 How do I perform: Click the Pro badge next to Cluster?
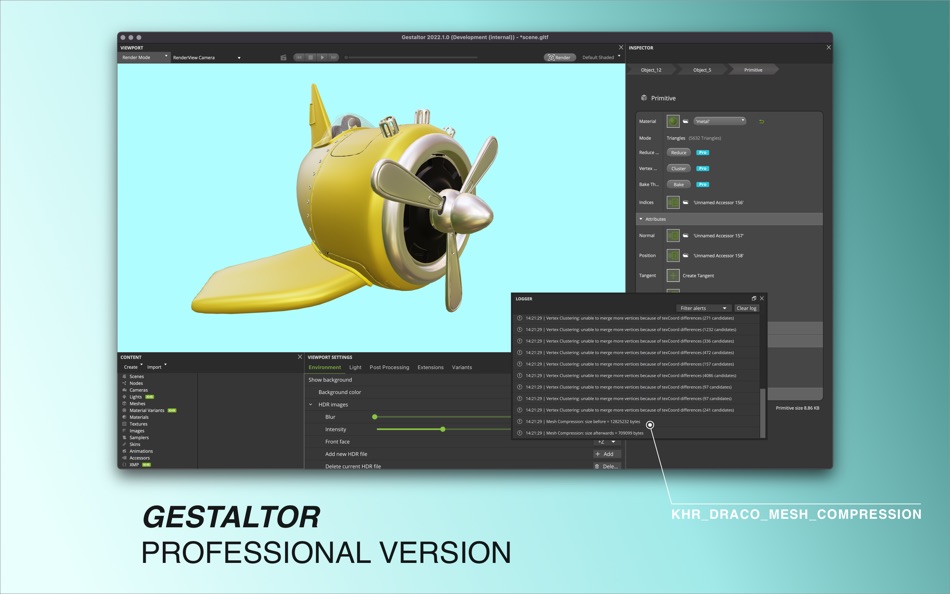tap(702, 169)
